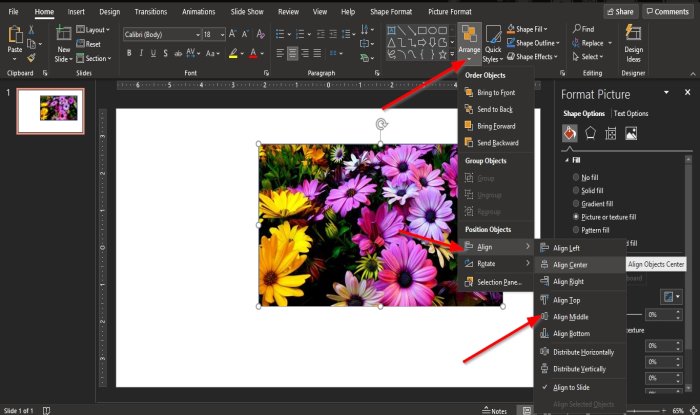Click the Comments button
The height and width of the screenshot is (415, 700).
(667, 11)
